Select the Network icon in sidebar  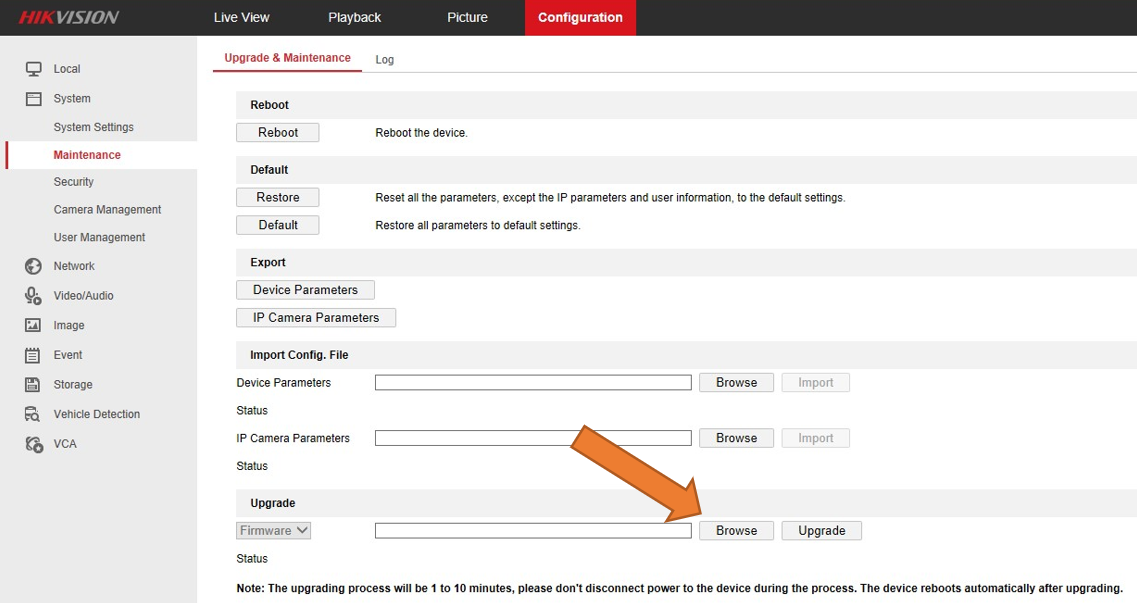point(32,266)
